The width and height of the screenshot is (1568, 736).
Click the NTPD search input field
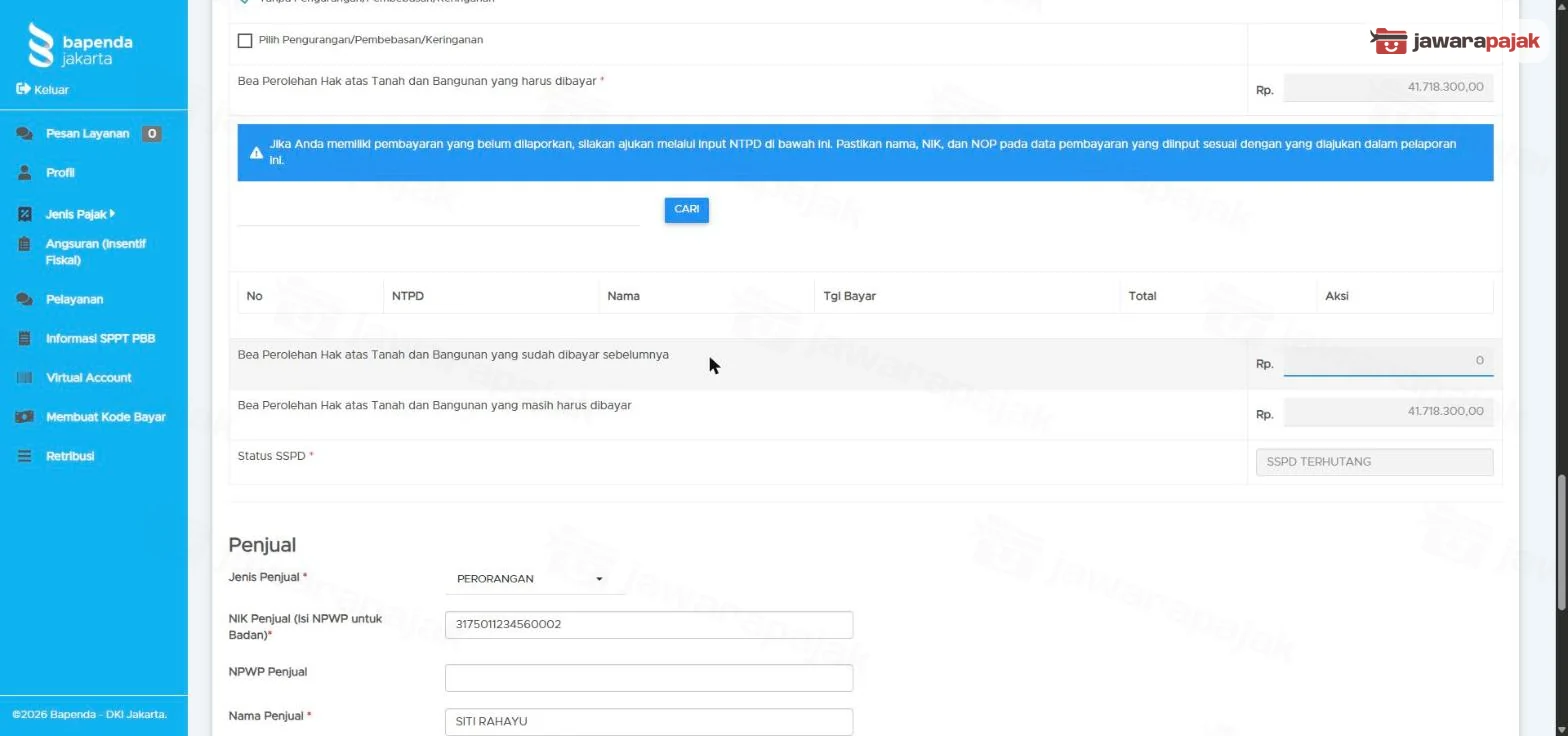click(x=438, y=212)
